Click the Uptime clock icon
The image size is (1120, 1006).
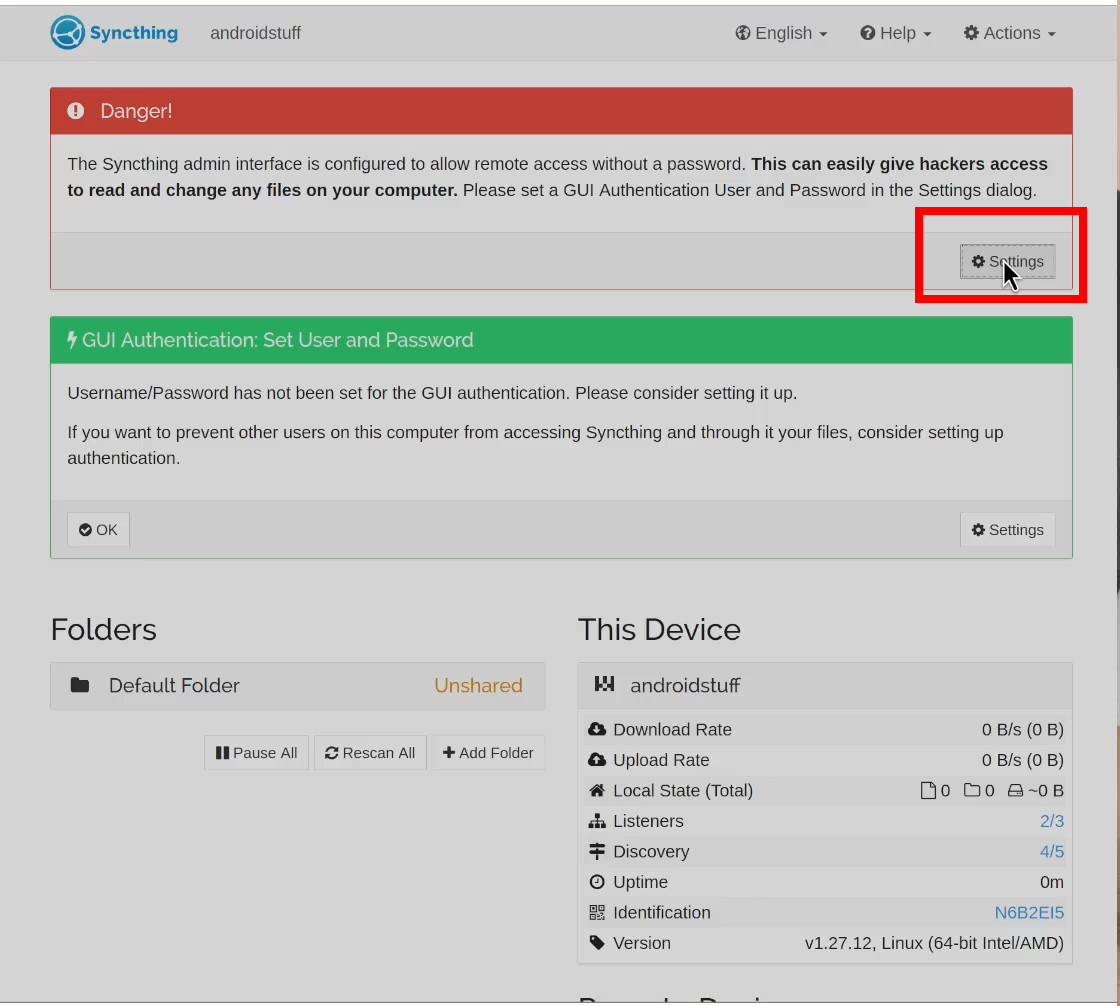[x=597, y=882]
